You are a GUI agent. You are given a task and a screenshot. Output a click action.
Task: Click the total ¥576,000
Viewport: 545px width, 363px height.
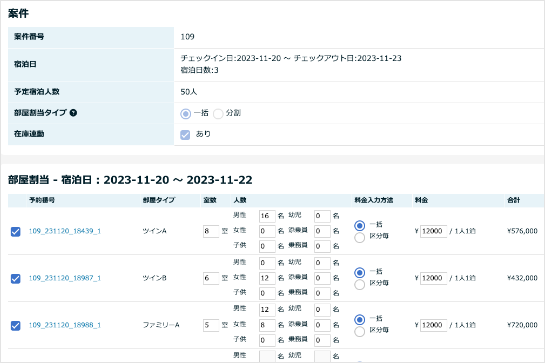[x=522, y=231]
